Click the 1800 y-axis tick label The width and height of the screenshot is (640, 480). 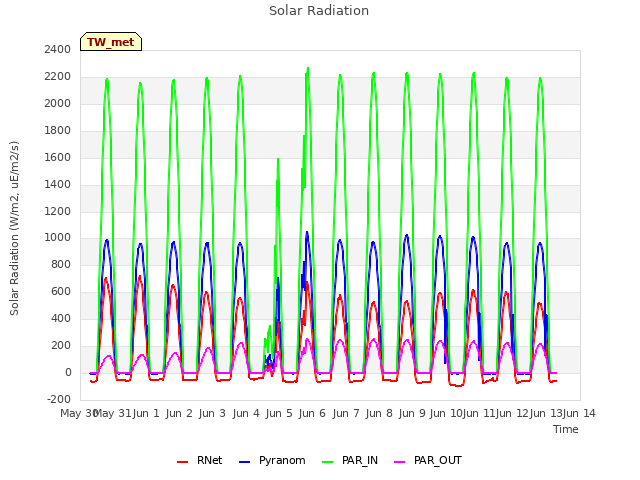[x=58, y=130]
